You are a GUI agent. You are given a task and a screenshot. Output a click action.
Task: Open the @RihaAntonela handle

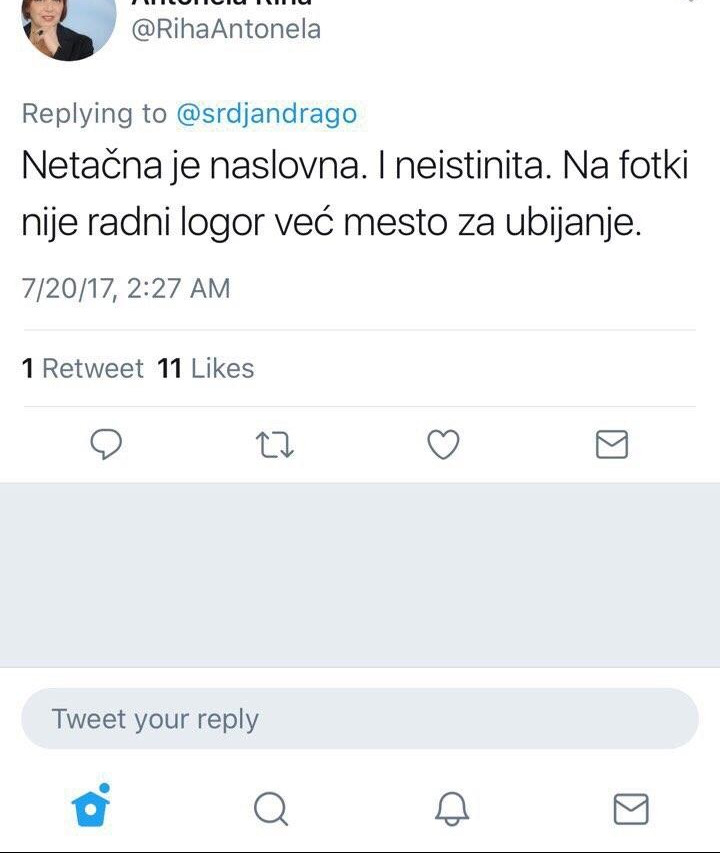click(226, 29)
